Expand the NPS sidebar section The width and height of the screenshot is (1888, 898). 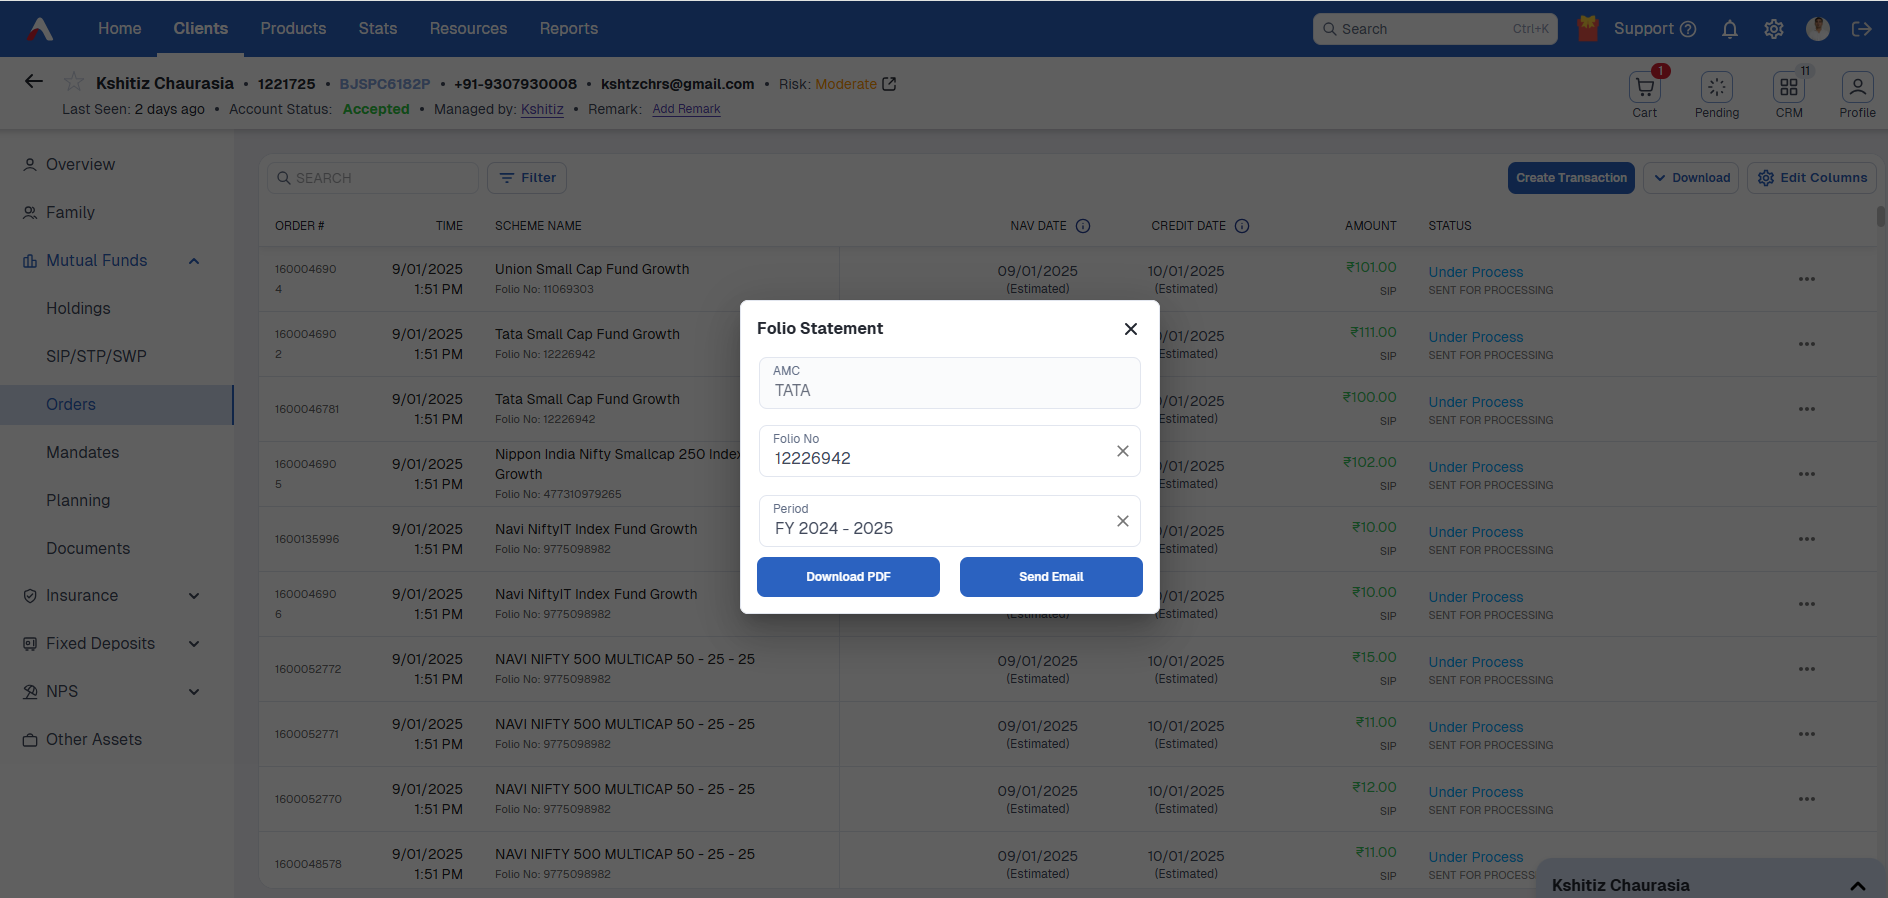[x=194, y=692]
